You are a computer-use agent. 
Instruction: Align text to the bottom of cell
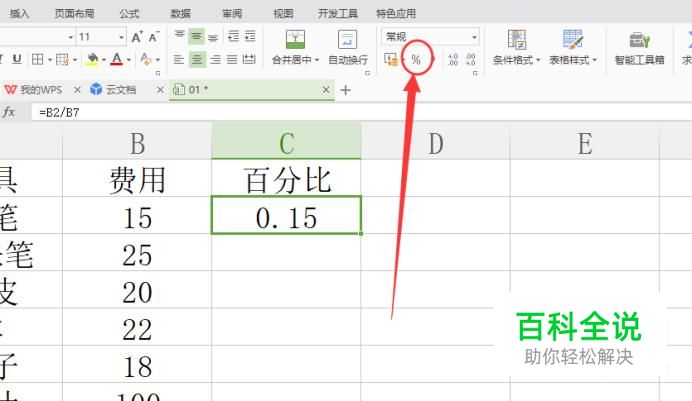(213, 36)
